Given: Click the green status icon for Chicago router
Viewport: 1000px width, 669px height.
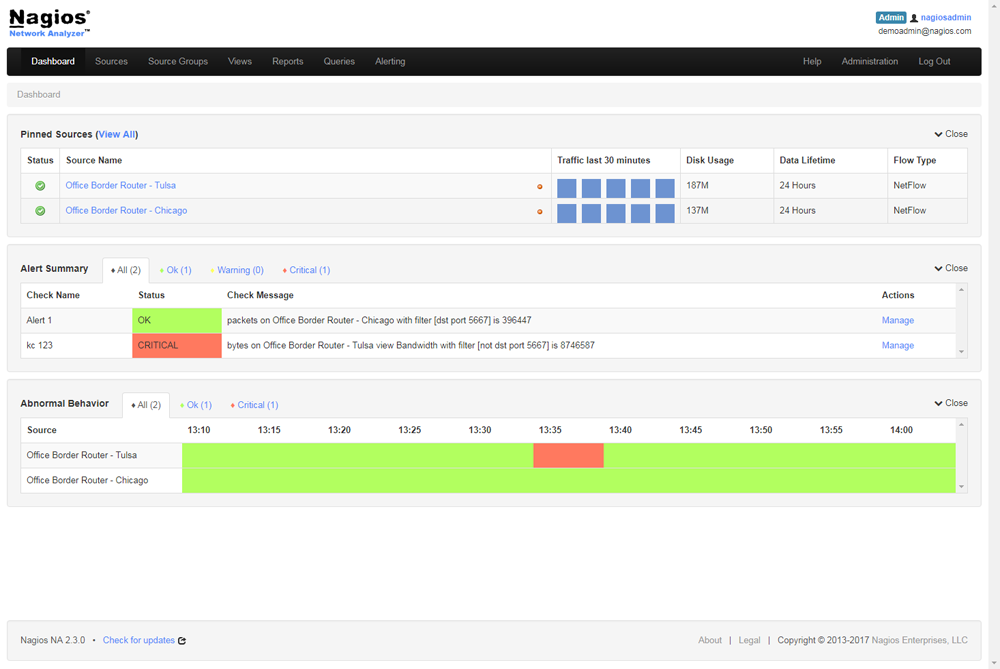Looking at the screenshot, I should point(40,211).
